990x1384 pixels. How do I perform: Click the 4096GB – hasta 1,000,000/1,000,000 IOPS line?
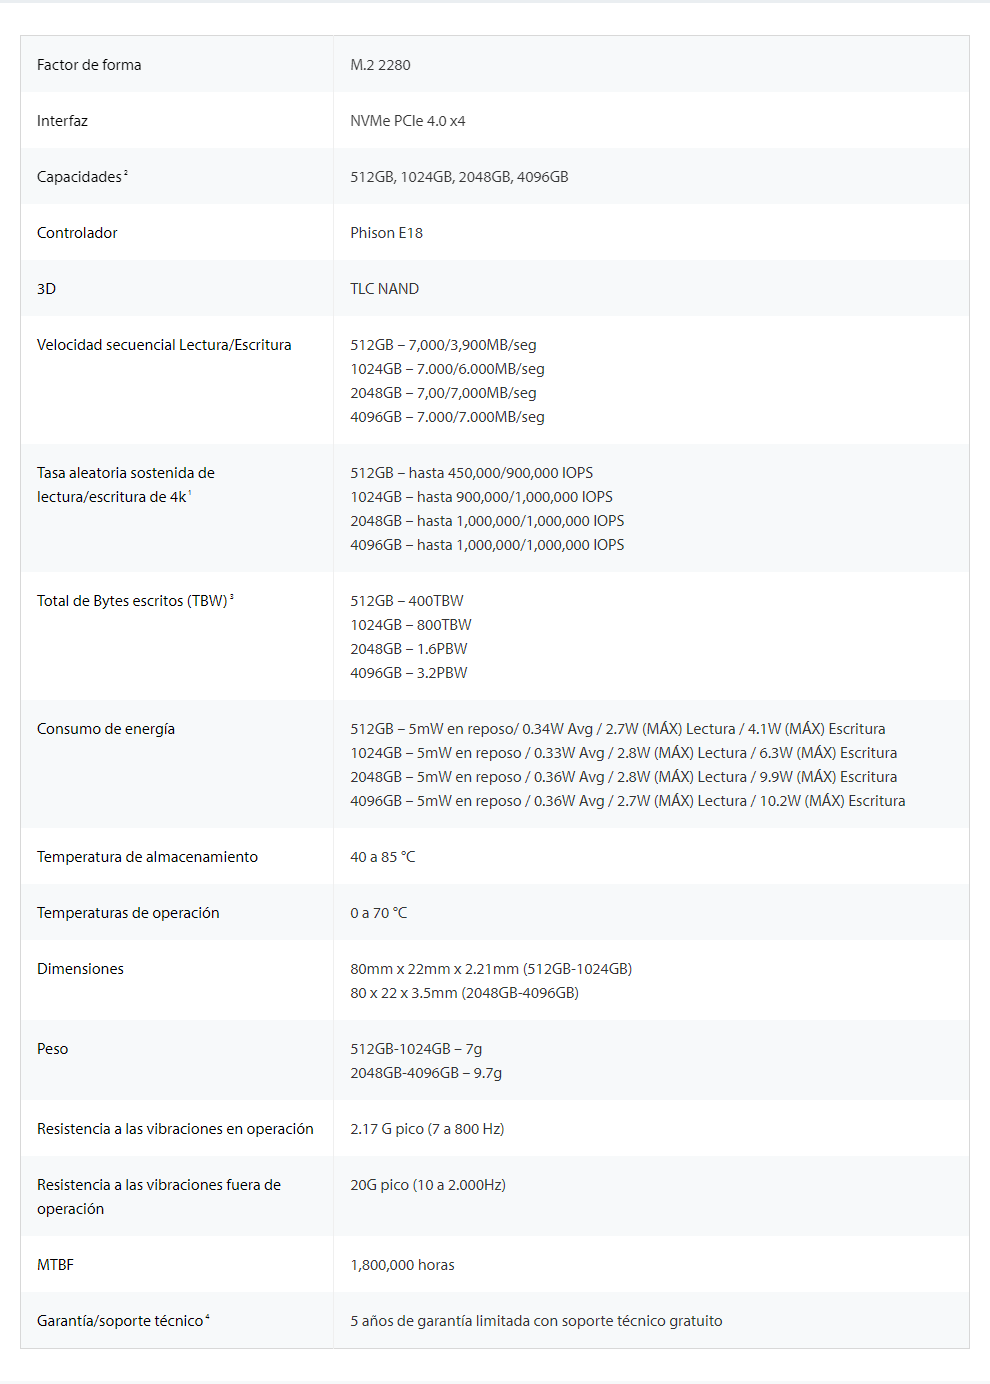(x=487, y=545)
